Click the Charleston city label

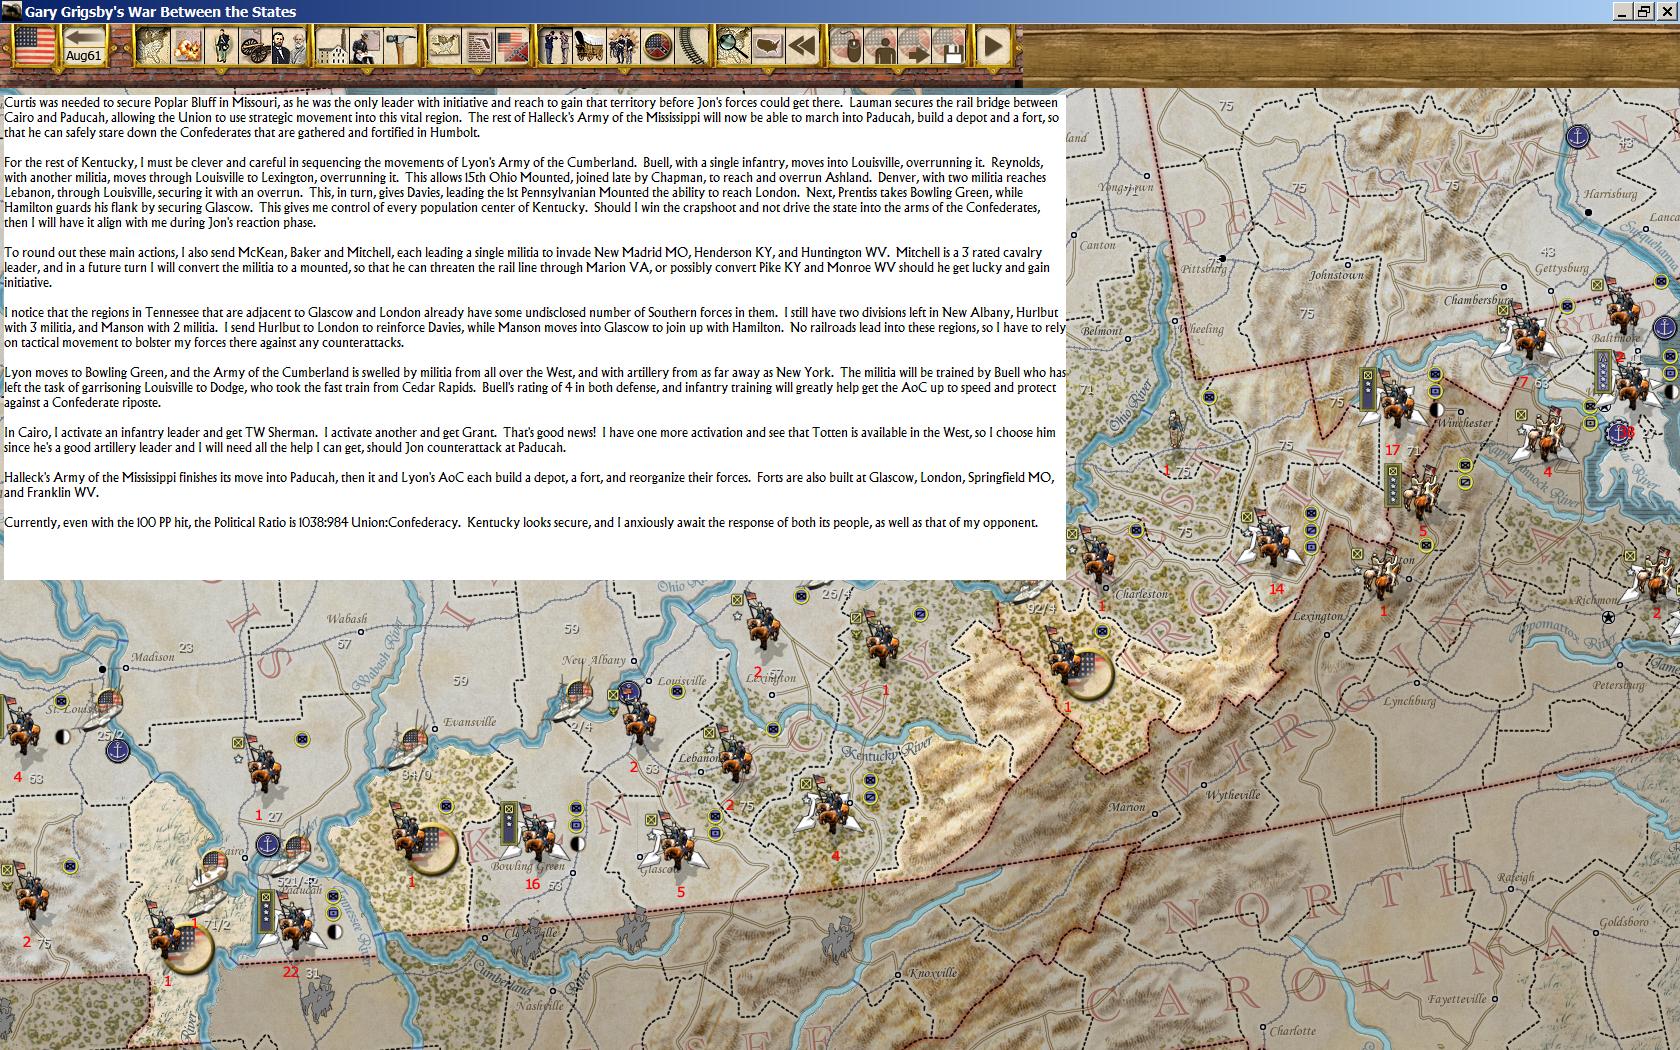1141,594
